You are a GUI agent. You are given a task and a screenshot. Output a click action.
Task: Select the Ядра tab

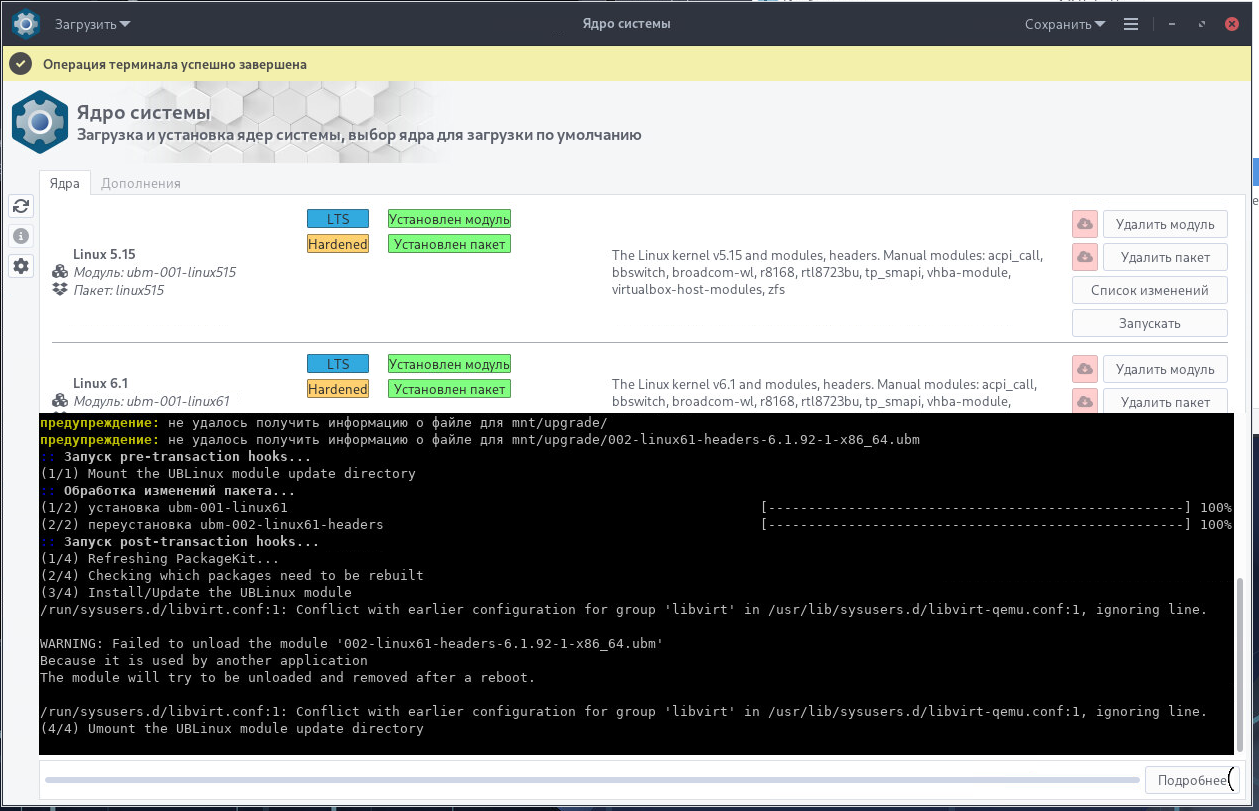pos(65,183)
